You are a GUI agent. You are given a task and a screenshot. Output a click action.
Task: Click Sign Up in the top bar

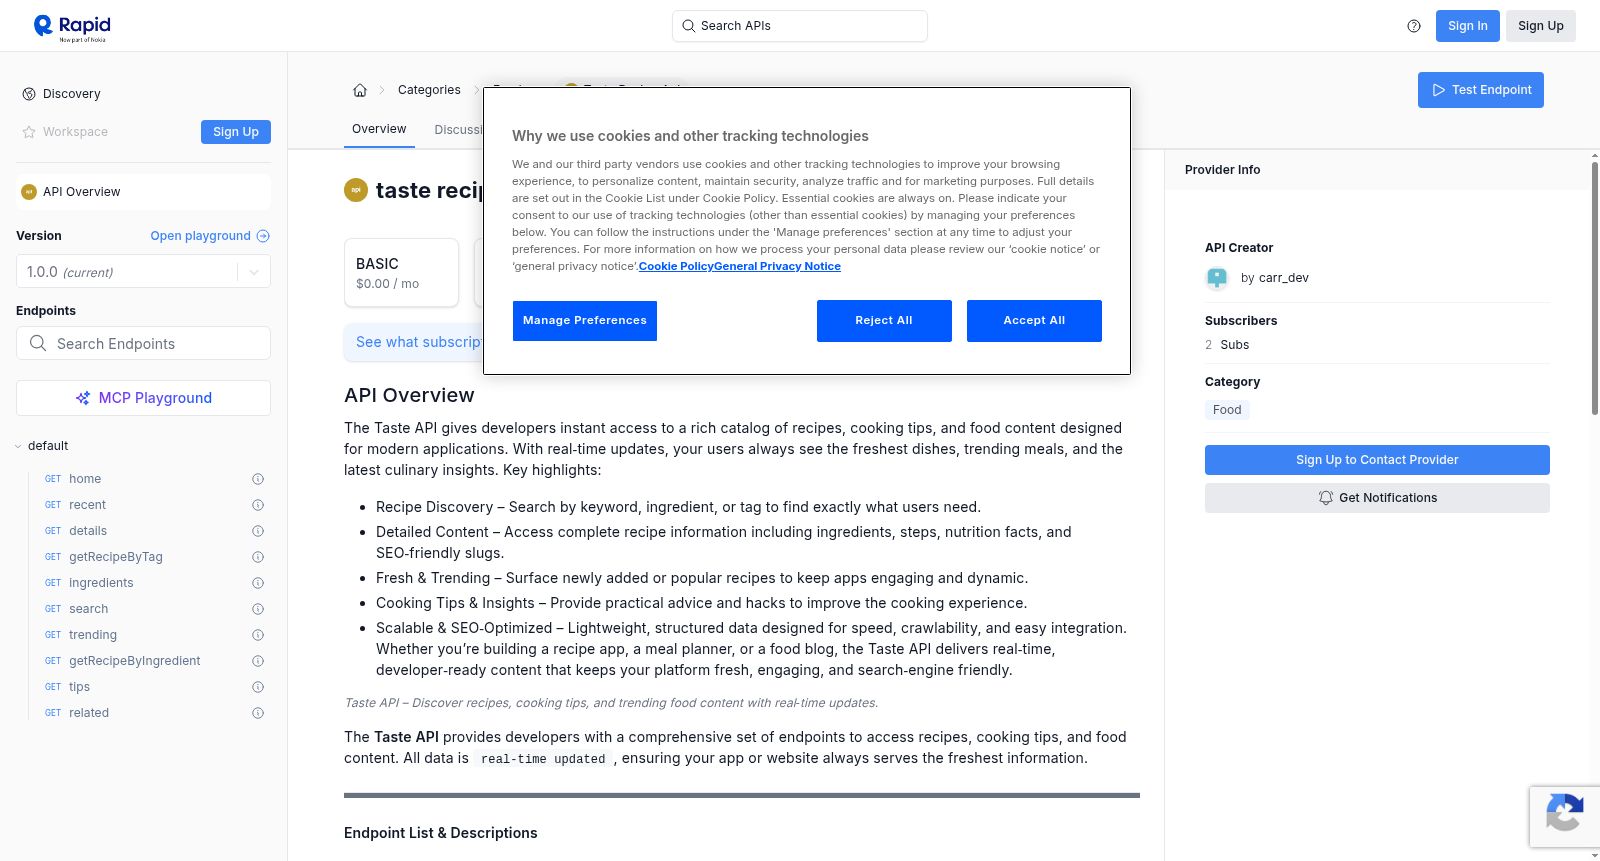coord(1541,26)
